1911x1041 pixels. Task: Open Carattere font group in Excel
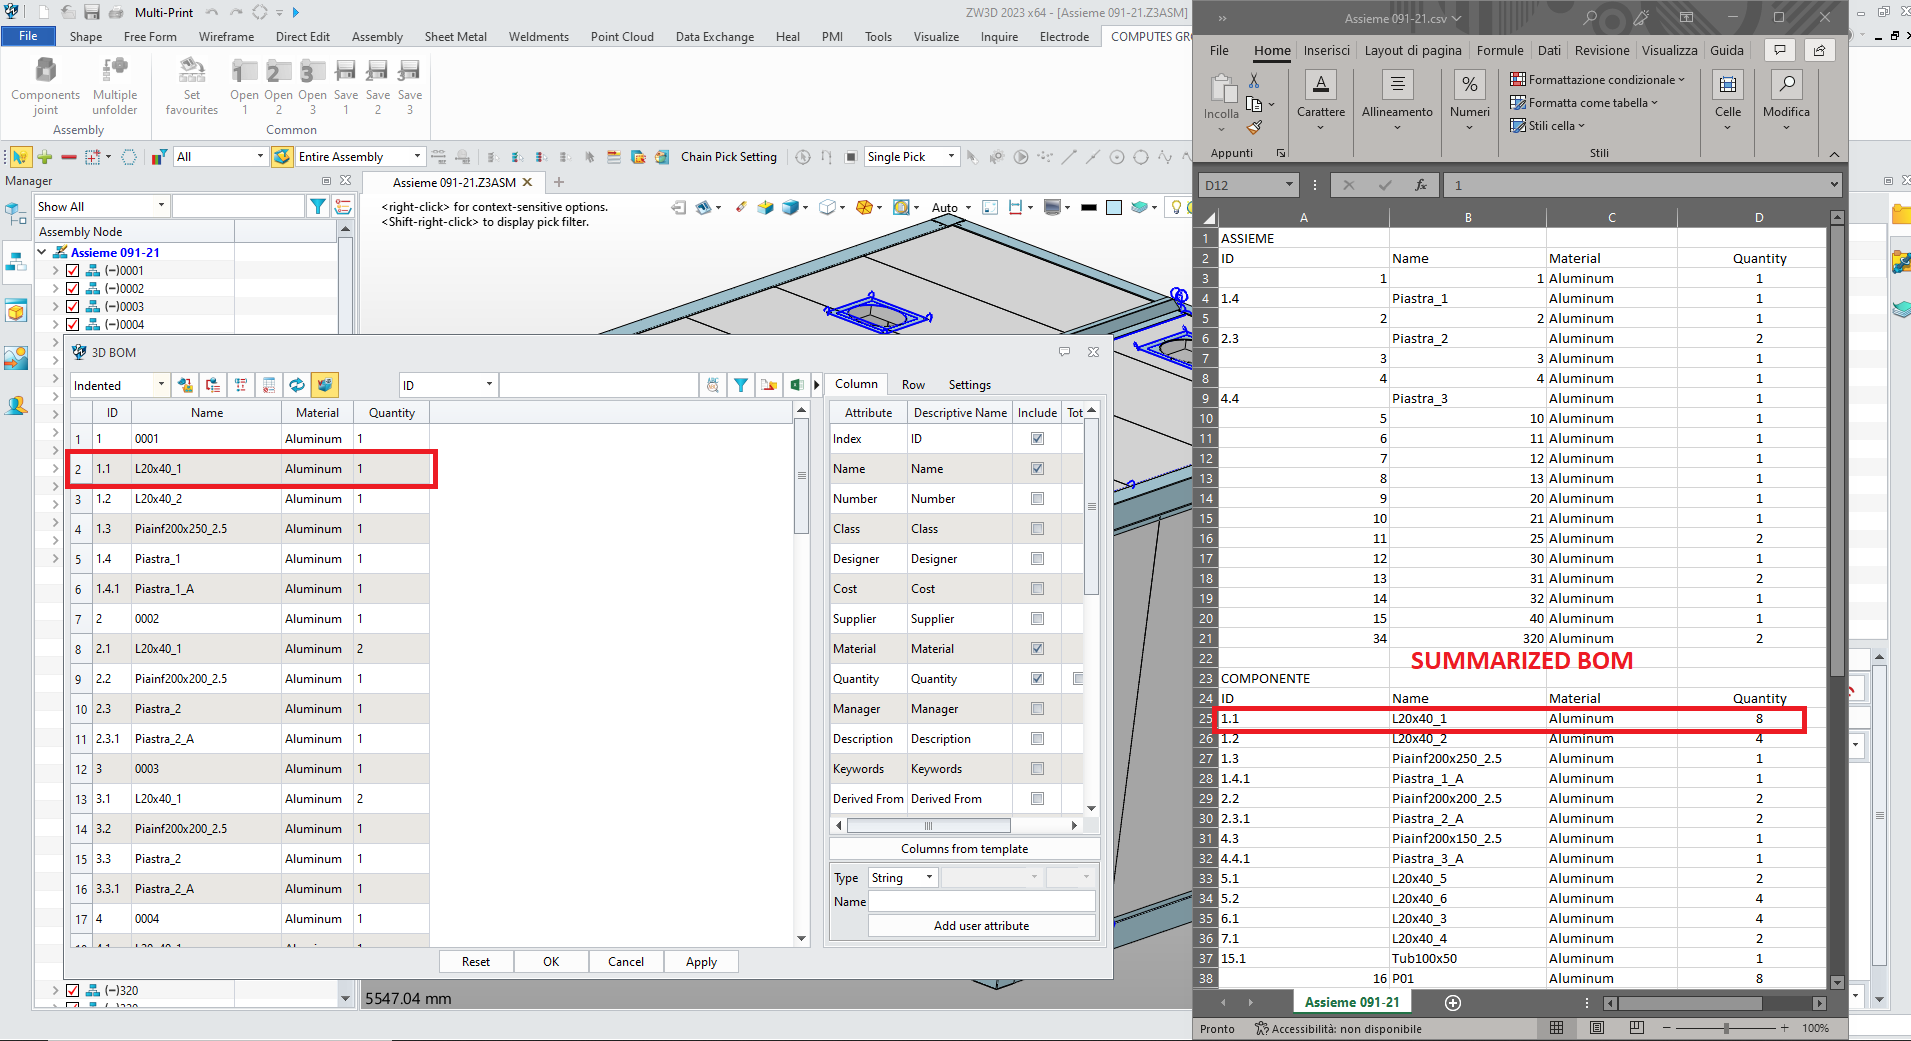coord(1321,102)
